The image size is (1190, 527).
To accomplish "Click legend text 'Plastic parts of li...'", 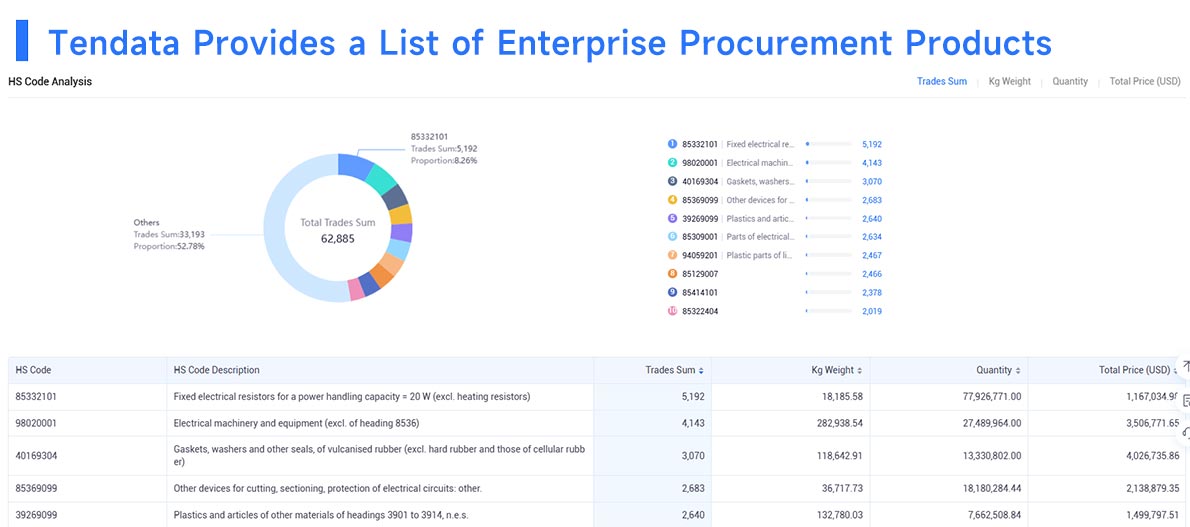I will (x=760, y=255).
